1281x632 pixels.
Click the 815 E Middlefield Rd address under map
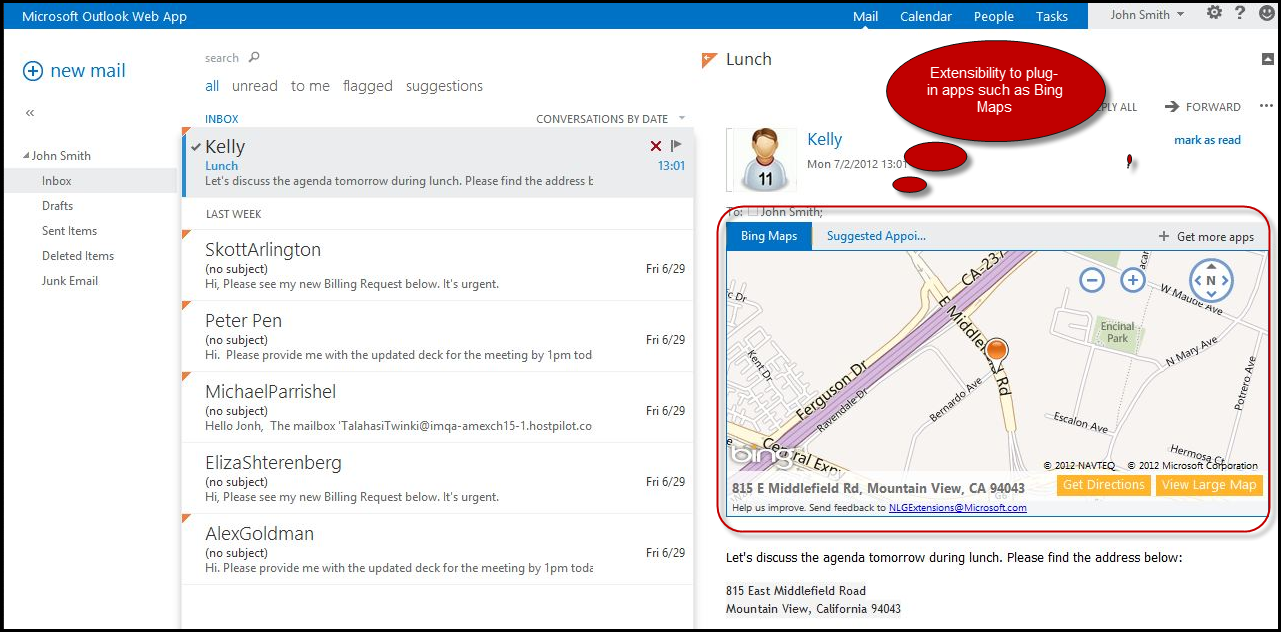pyautogui.click(x=878, y=489)
